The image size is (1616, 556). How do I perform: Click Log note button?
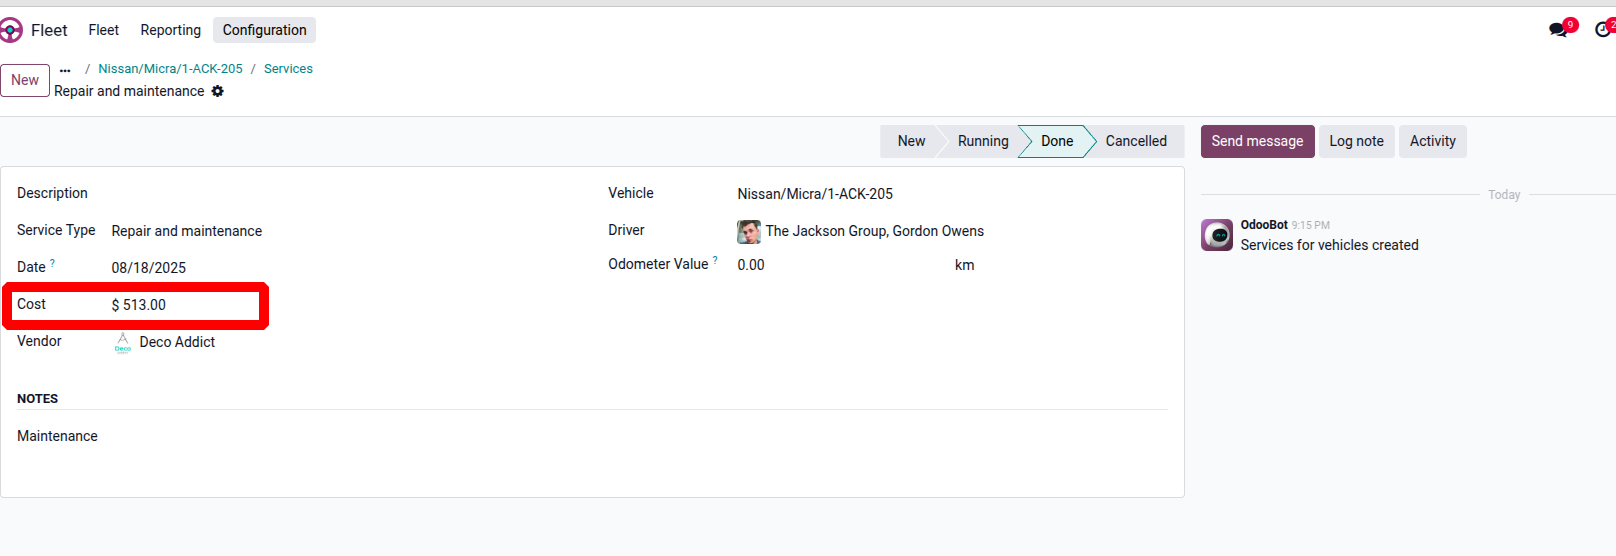click(1356, 141)
